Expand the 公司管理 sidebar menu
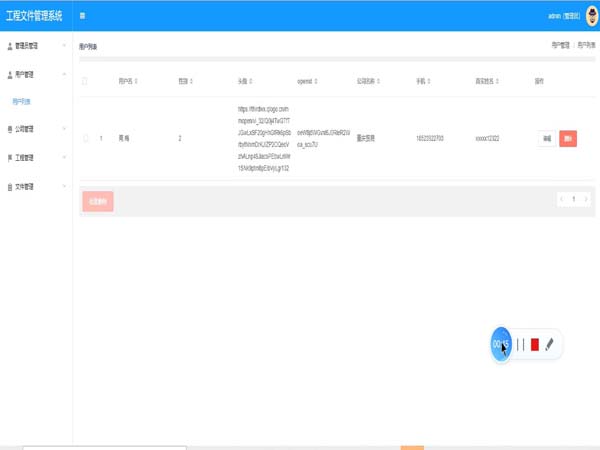The image size is (600, 450). point(34,129)
